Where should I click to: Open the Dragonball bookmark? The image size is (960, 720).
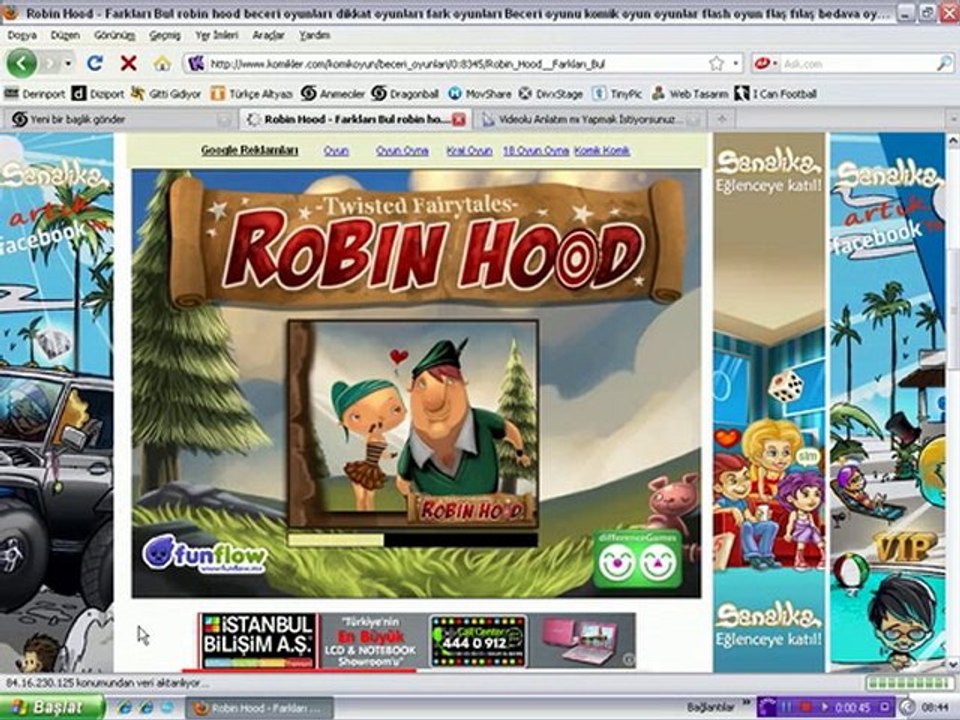pyautogui.click(x=405, y=94)
